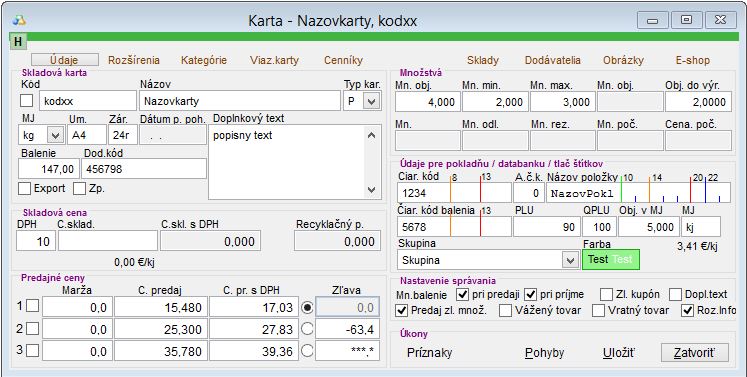Enable the Vážený tovar checkbox

(505, 310)
